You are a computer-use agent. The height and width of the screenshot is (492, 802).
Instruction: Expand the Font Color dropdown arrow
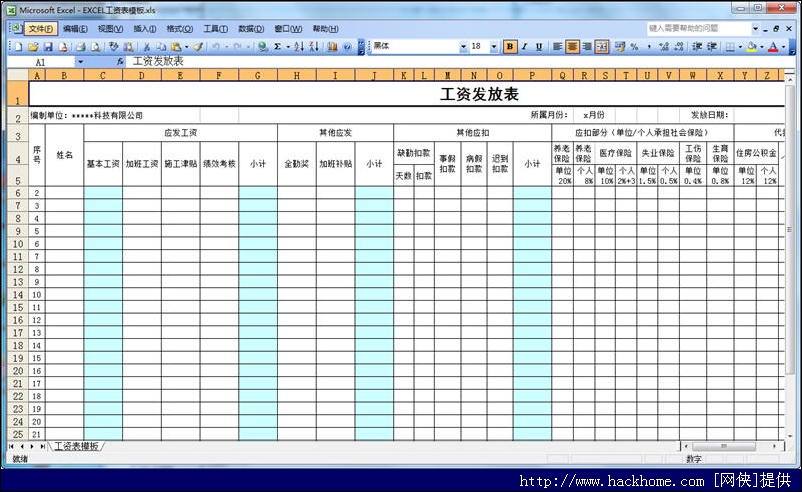click(783, 47)
